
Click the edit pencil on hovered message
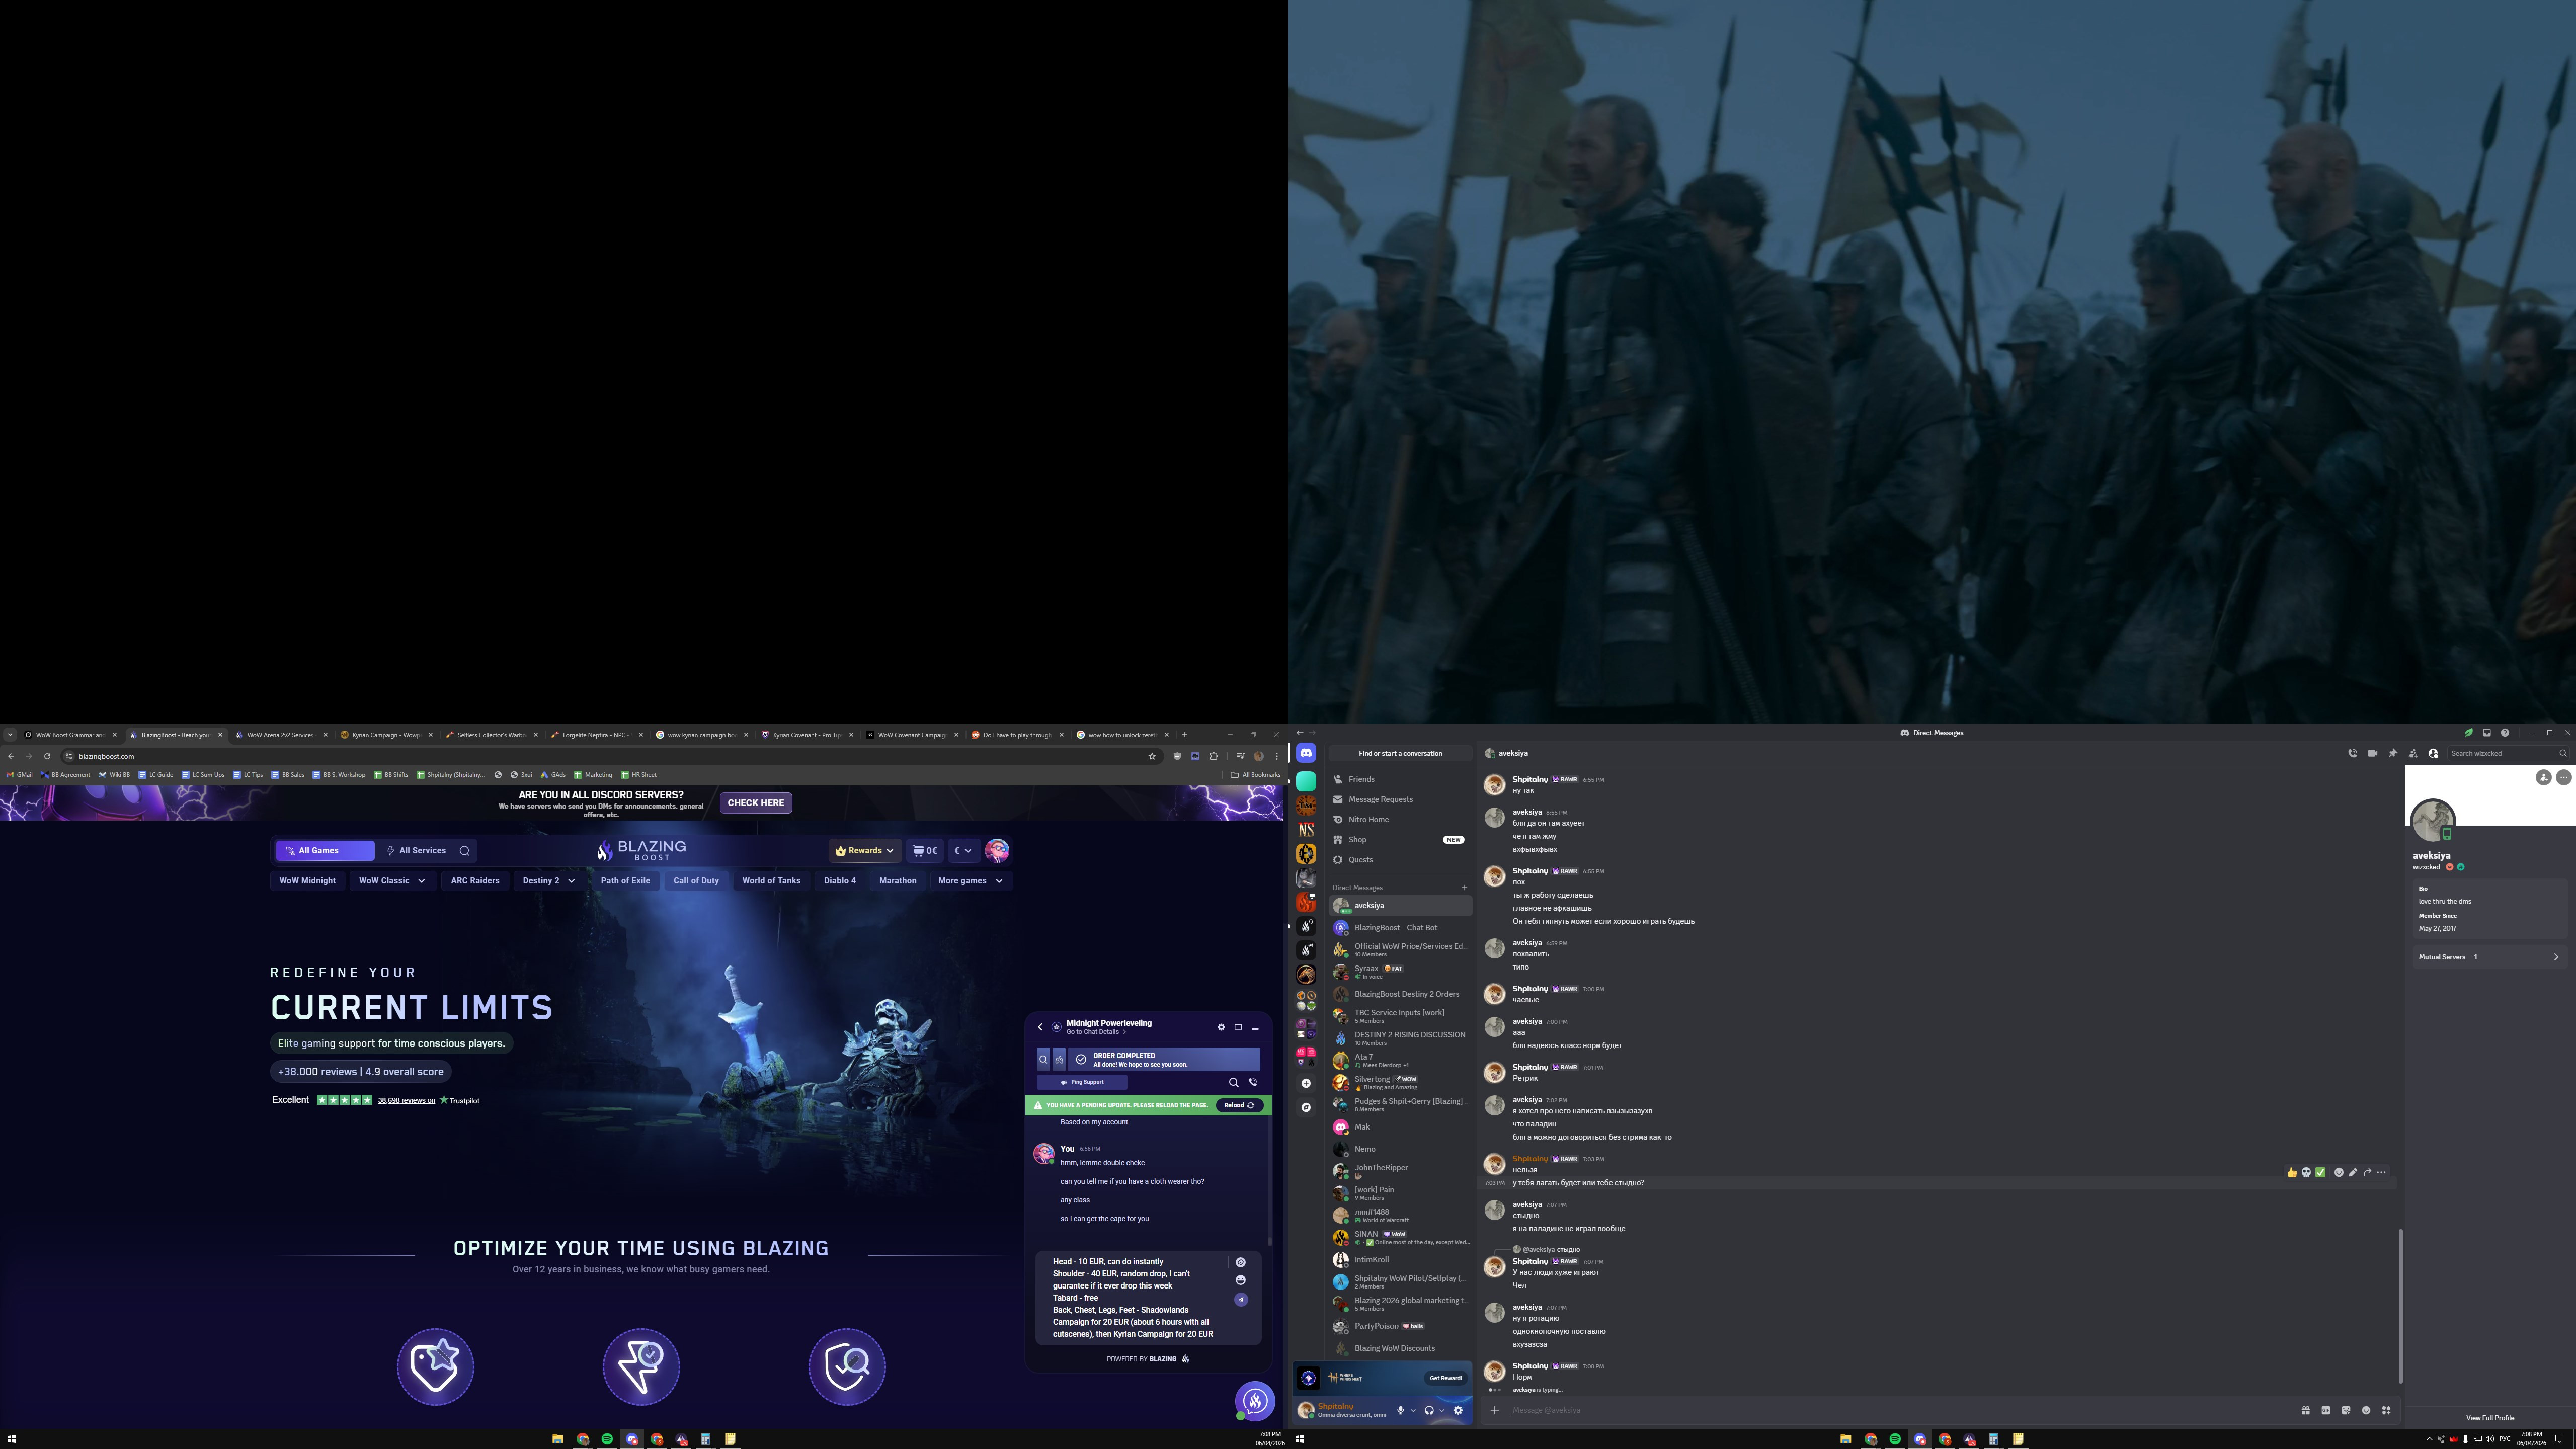(x=2353, y=1172)
